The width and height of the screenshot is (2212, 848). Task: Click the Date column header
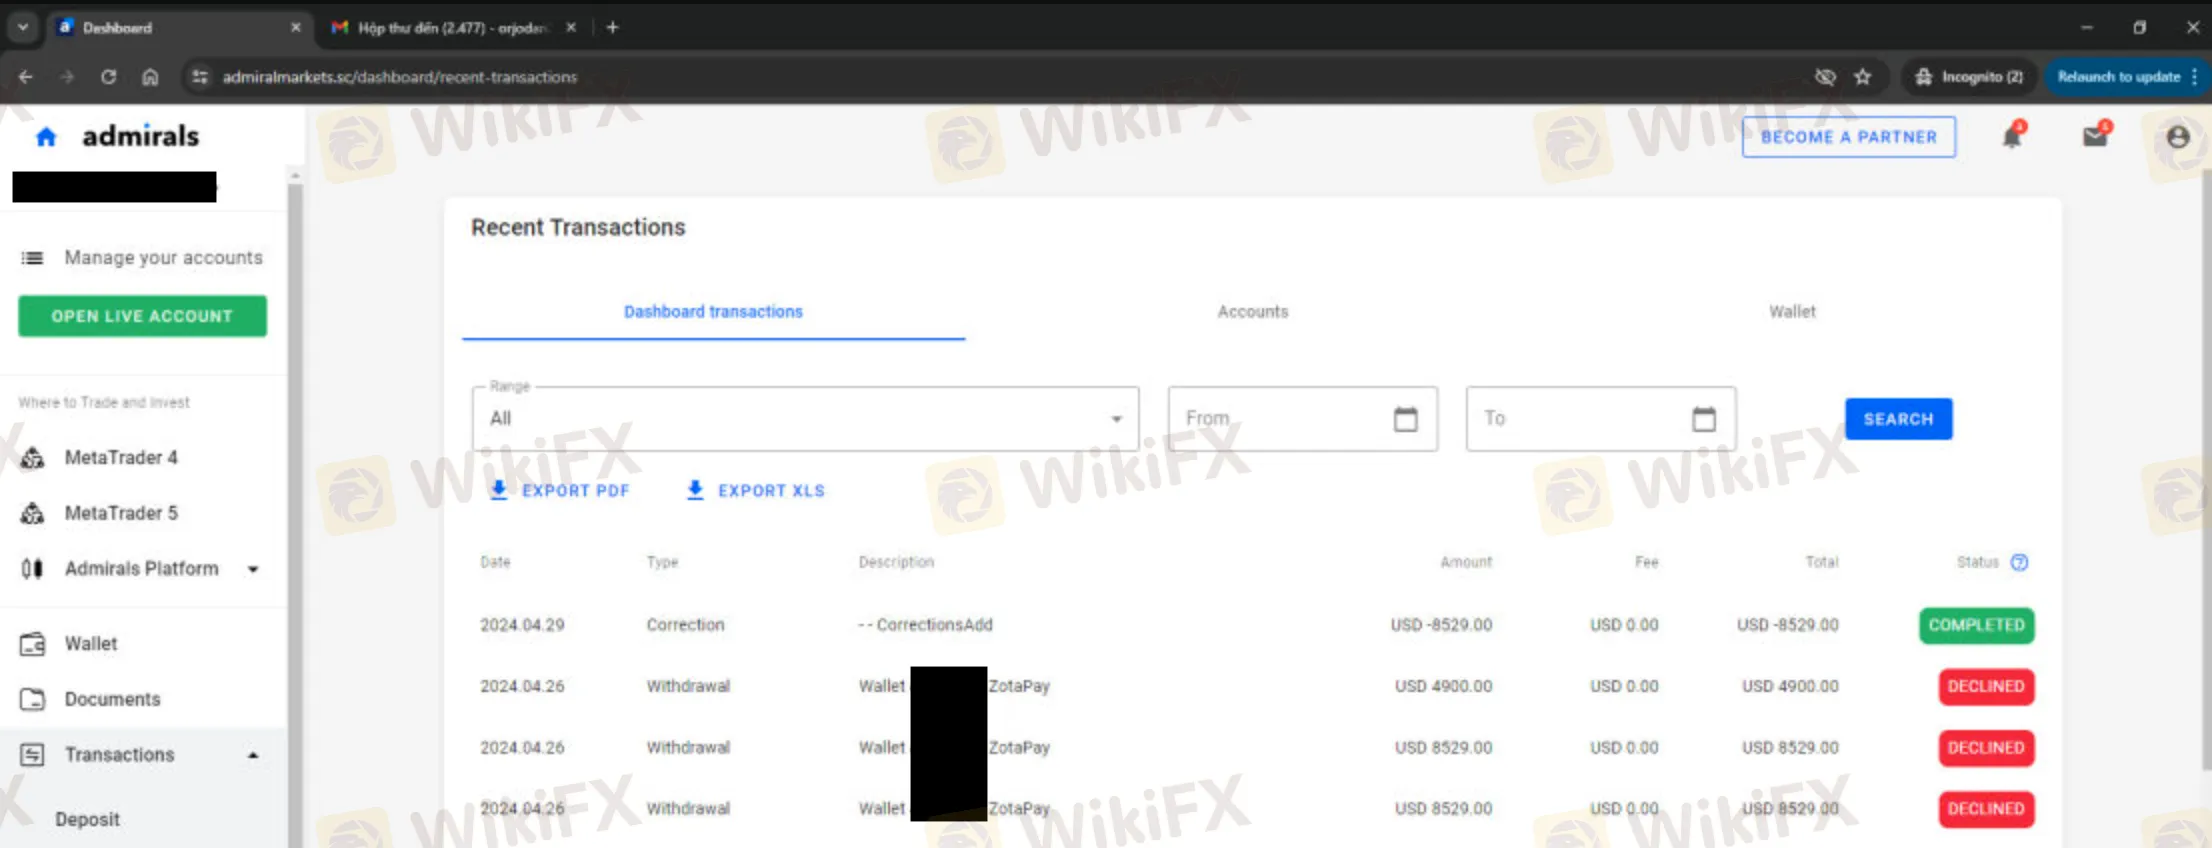click(x=495, y=562)
